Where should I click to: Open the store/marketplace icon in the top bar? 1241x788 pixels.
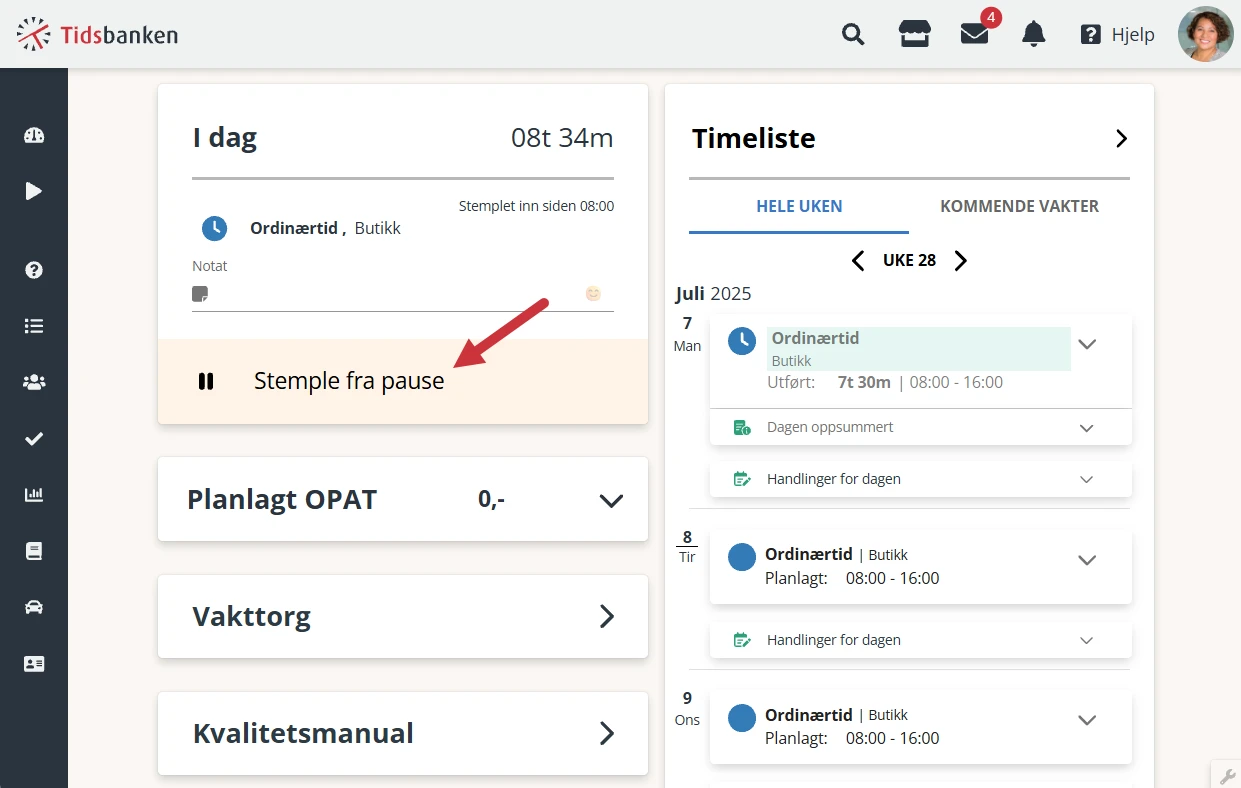tap(914, 35)
